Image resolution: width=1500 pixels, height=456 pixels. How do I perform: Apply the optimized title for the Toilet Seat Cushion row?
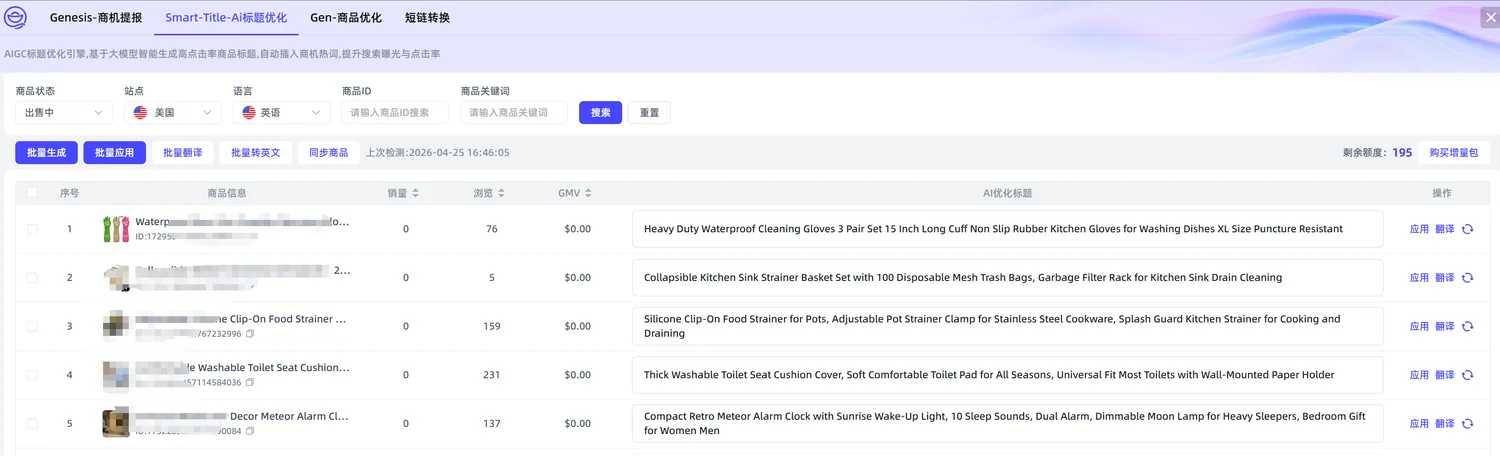1419,375
